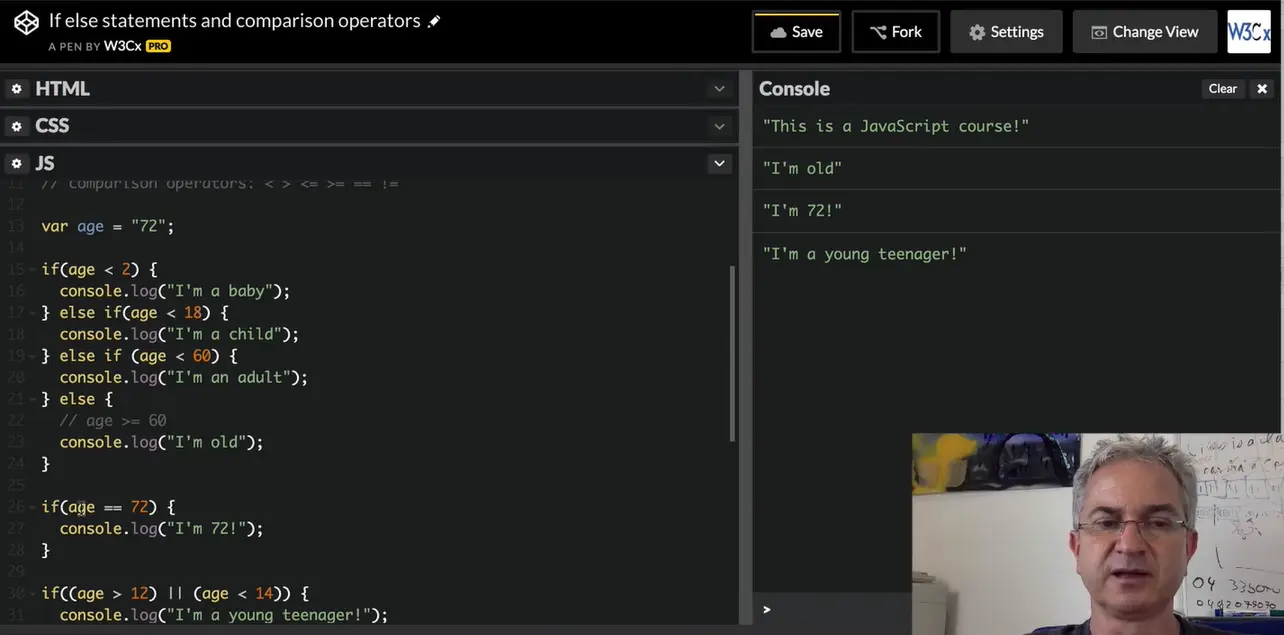The image size is (1284, 635).
Task: Open W3Cx author profile link
Action: pyautogui.click(x=122, y=46)
